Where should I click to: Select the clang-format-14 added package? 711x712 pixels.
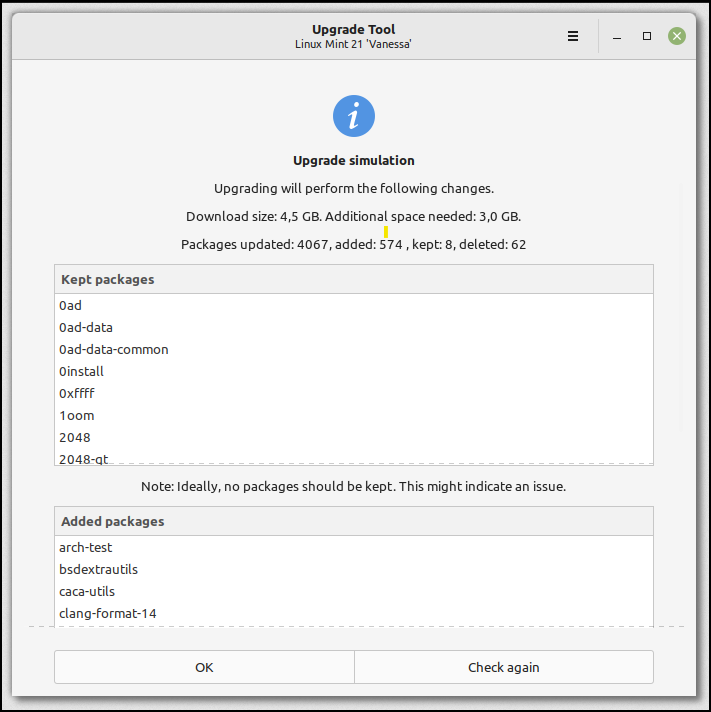coord(354,613)
